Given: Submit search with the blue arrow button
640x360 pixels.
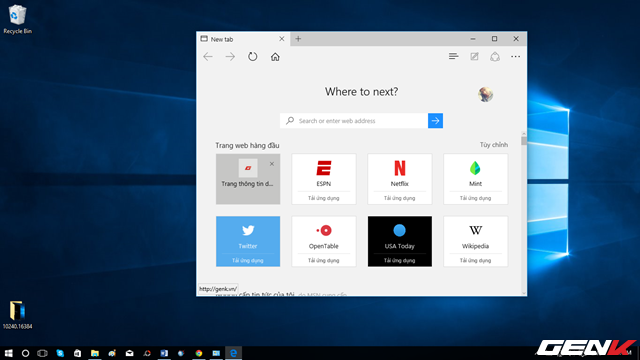Looking at the screenshot, I should pyautogui.click(x=436, y=121).
